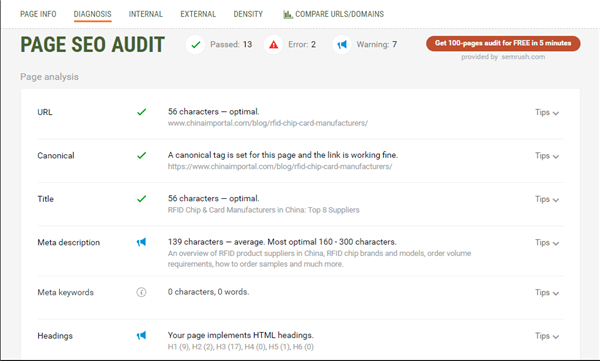Go to the Density tab
Image resolution: width=600 pixels, height=361 pixels.
coord(248,14)
